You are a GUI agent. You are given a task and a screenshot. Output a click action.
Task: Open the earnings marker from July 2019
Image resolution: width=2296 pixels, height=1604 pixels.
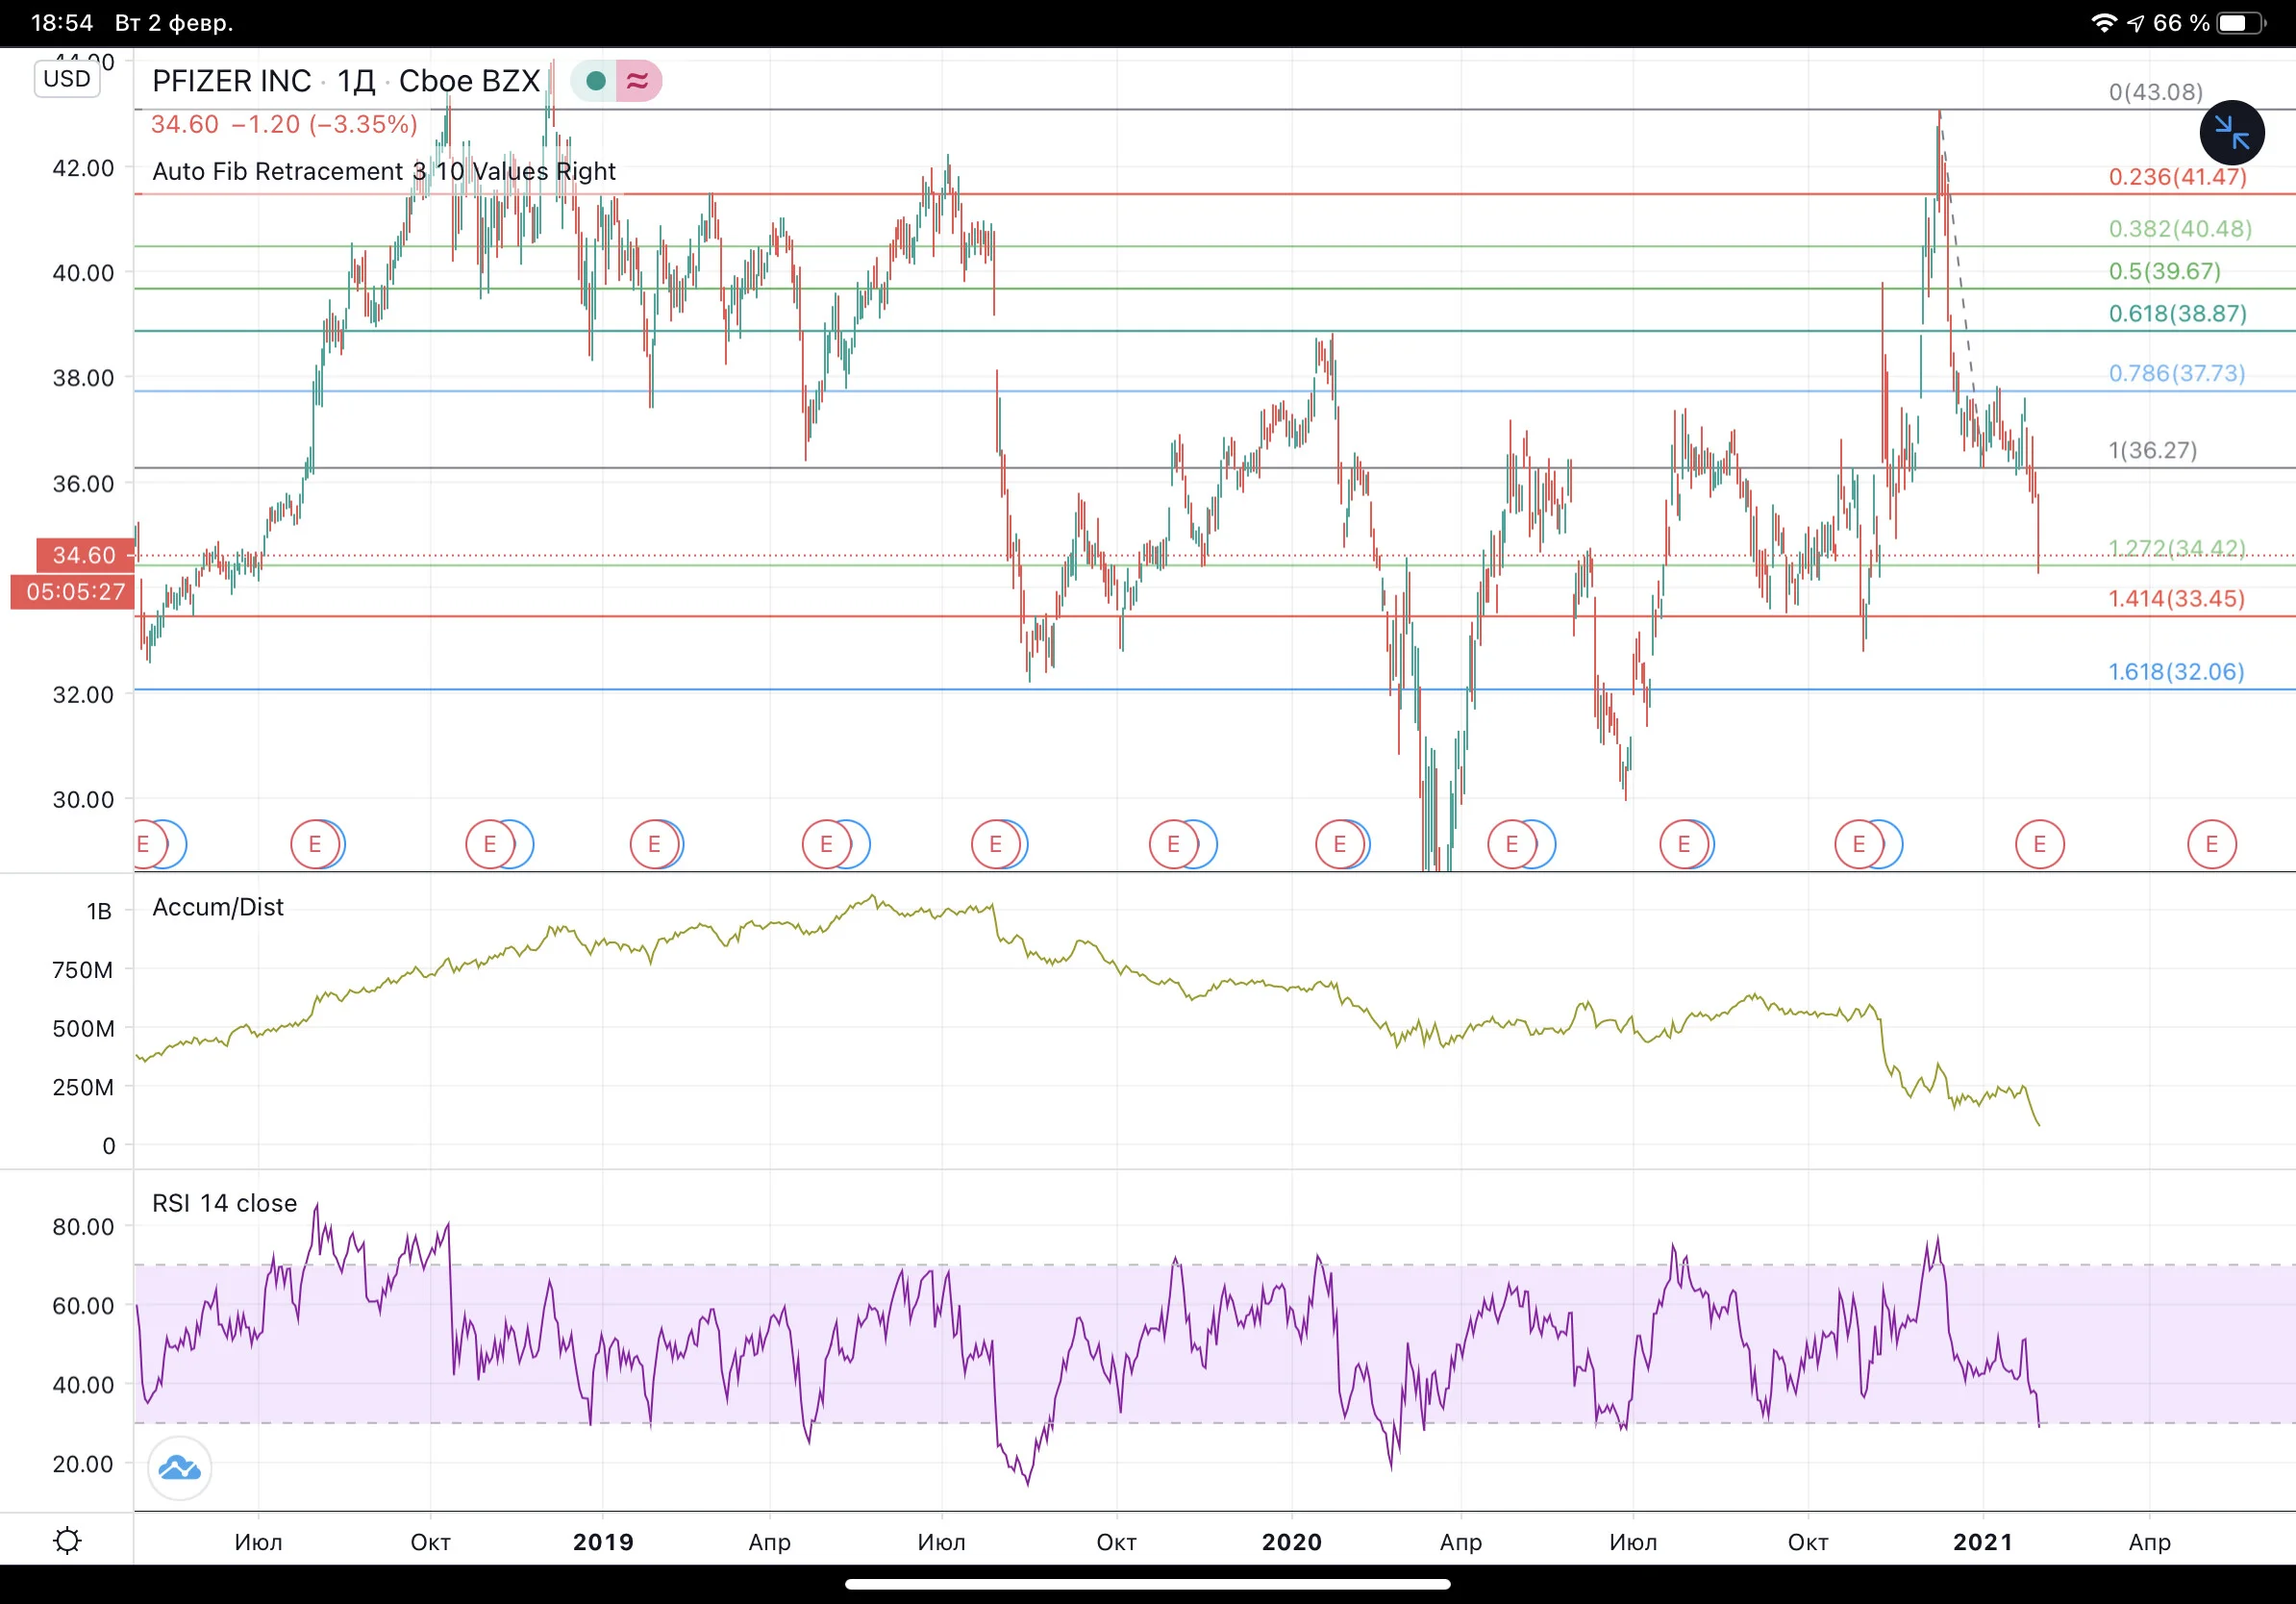tap(996, 845)
